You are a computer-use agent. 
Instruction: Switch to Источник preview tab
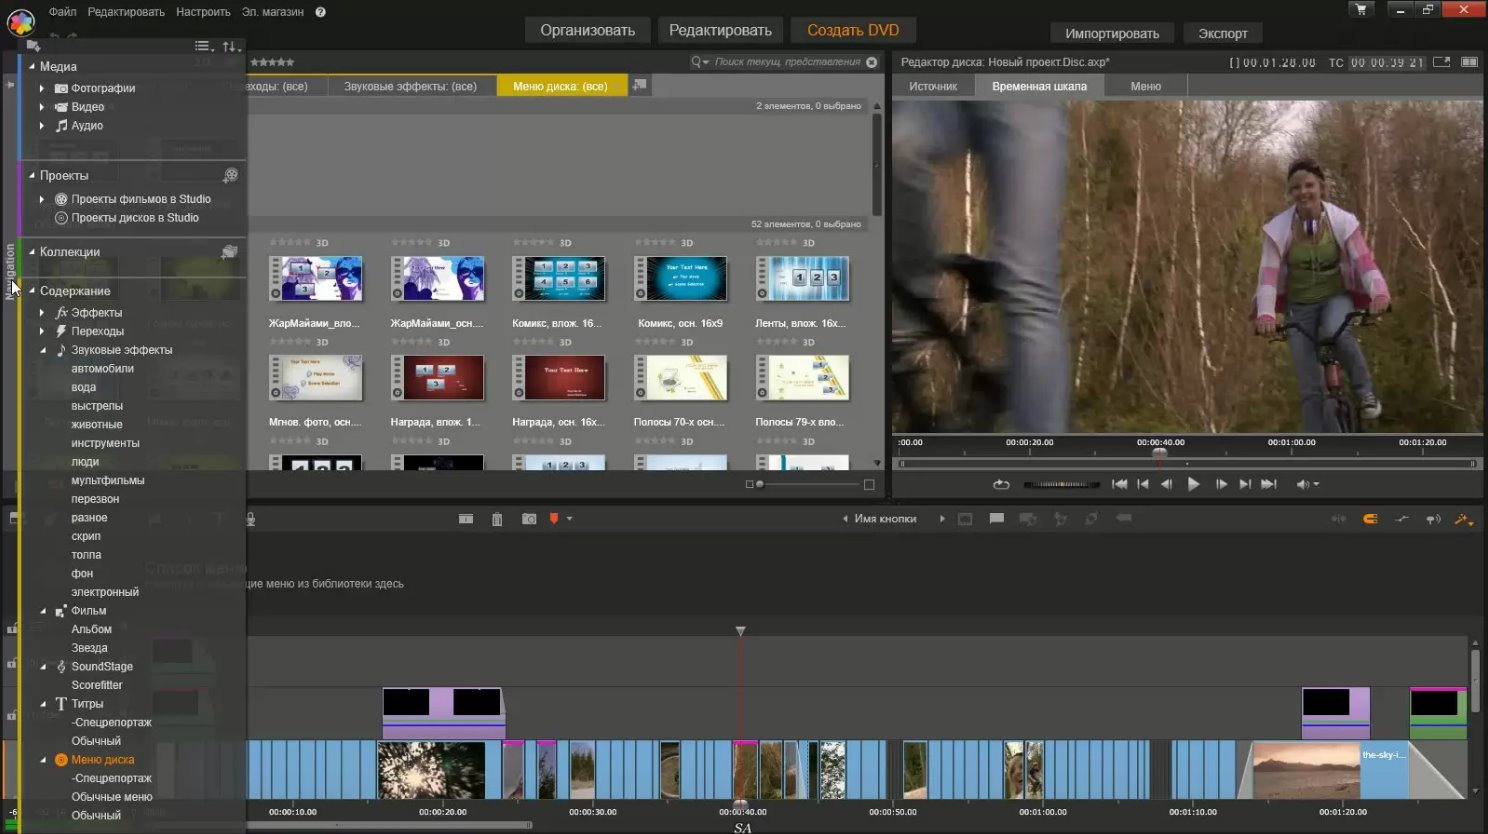pyautogui.click(x=933, y=86)
